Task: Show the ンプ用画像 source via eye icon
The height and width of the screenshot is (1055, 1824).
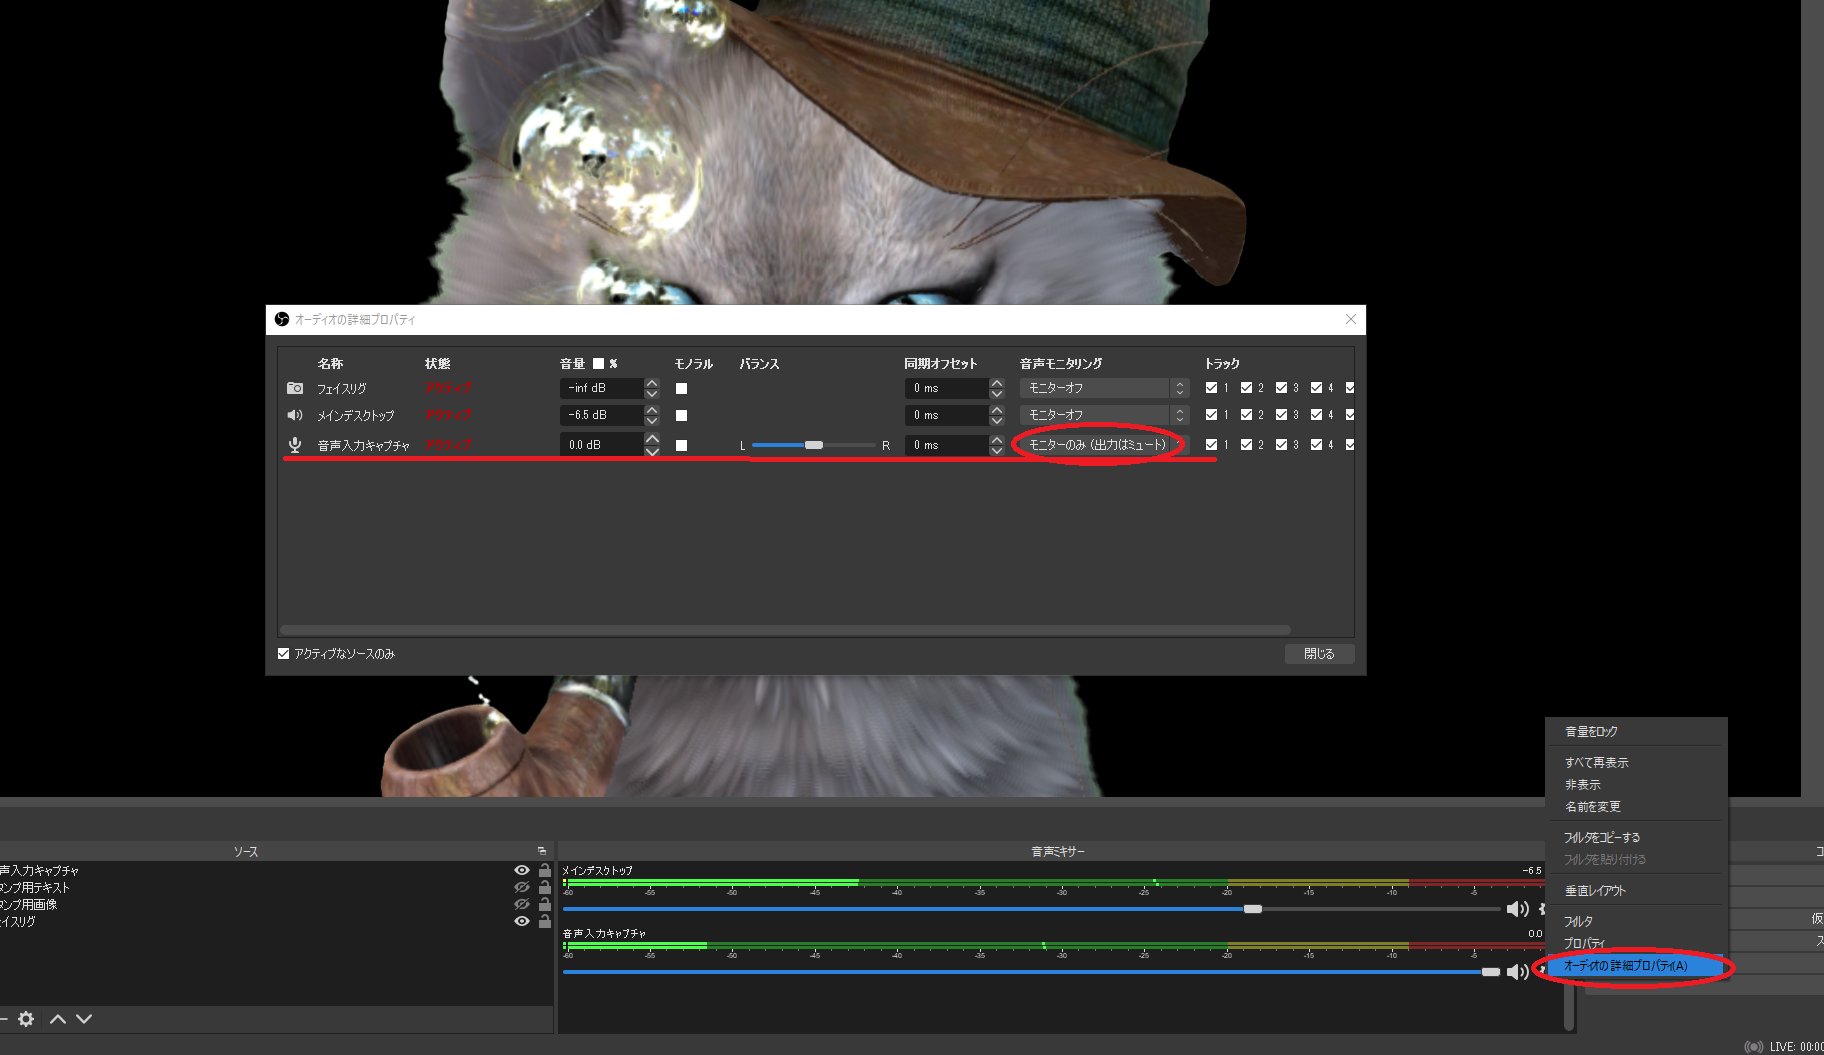Action: point(522,905)
